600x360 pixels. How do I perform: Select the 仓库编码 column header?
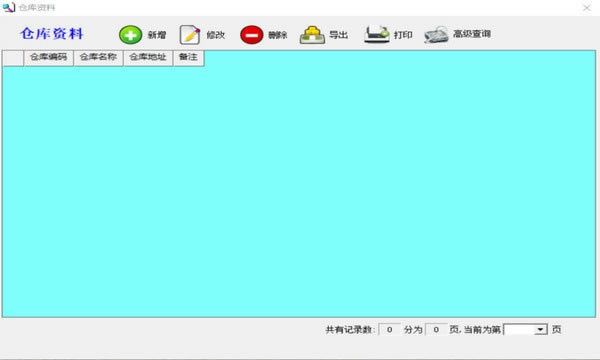click(49, 58)
